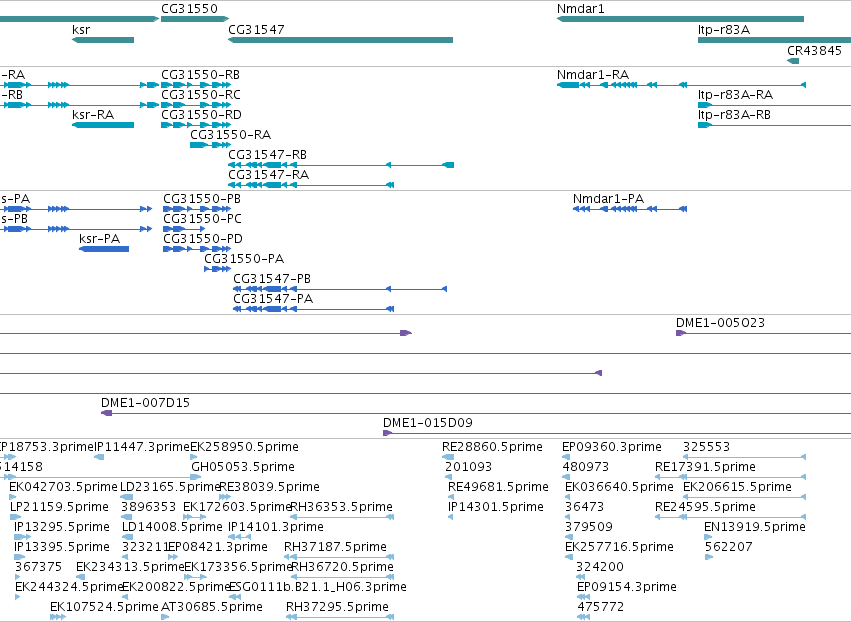
Task: Select EST IP13395.5prime
Action: click(62, 547)
